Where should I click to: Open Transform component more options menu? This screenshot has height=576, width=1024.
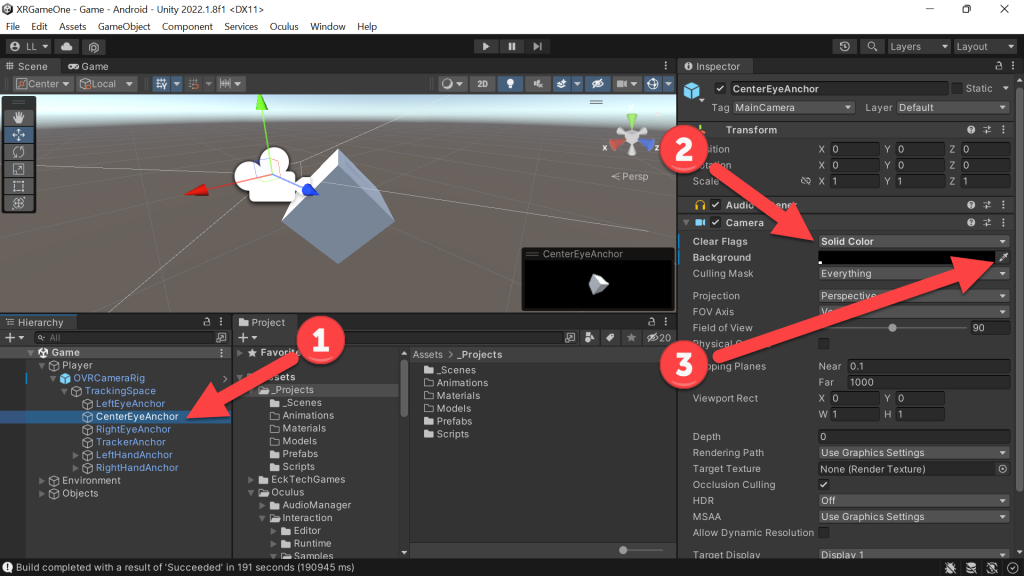pos(1004,130)
